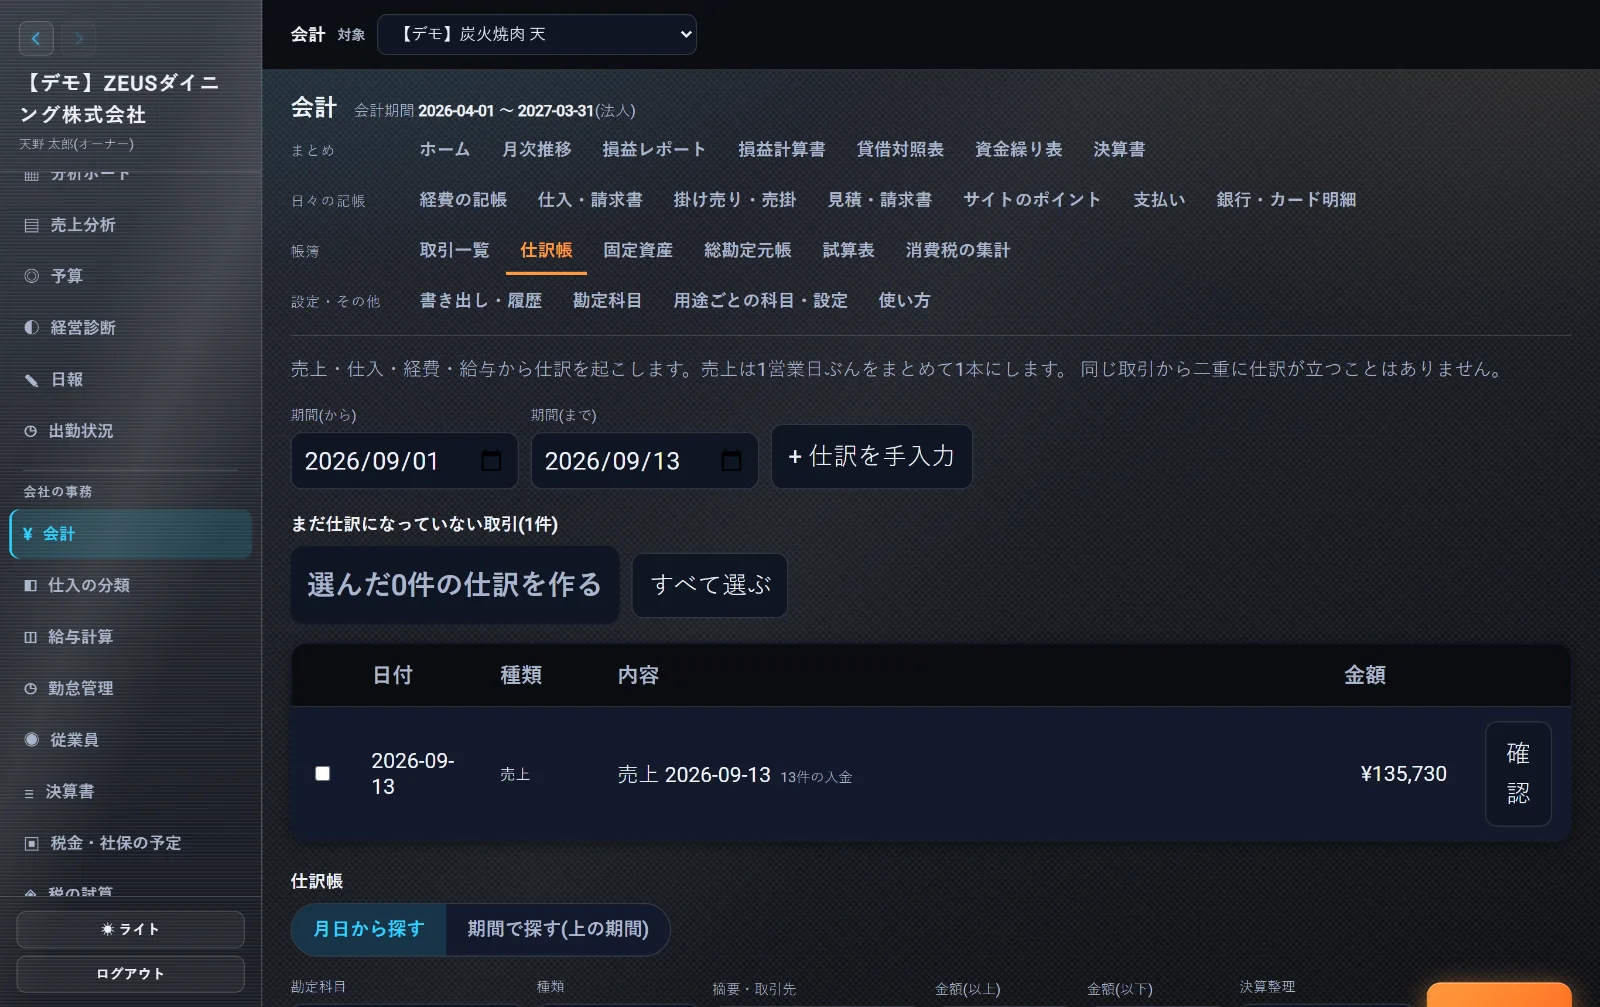Go to the ホーム tab
1600x1007 pixels.
(444, 149)
